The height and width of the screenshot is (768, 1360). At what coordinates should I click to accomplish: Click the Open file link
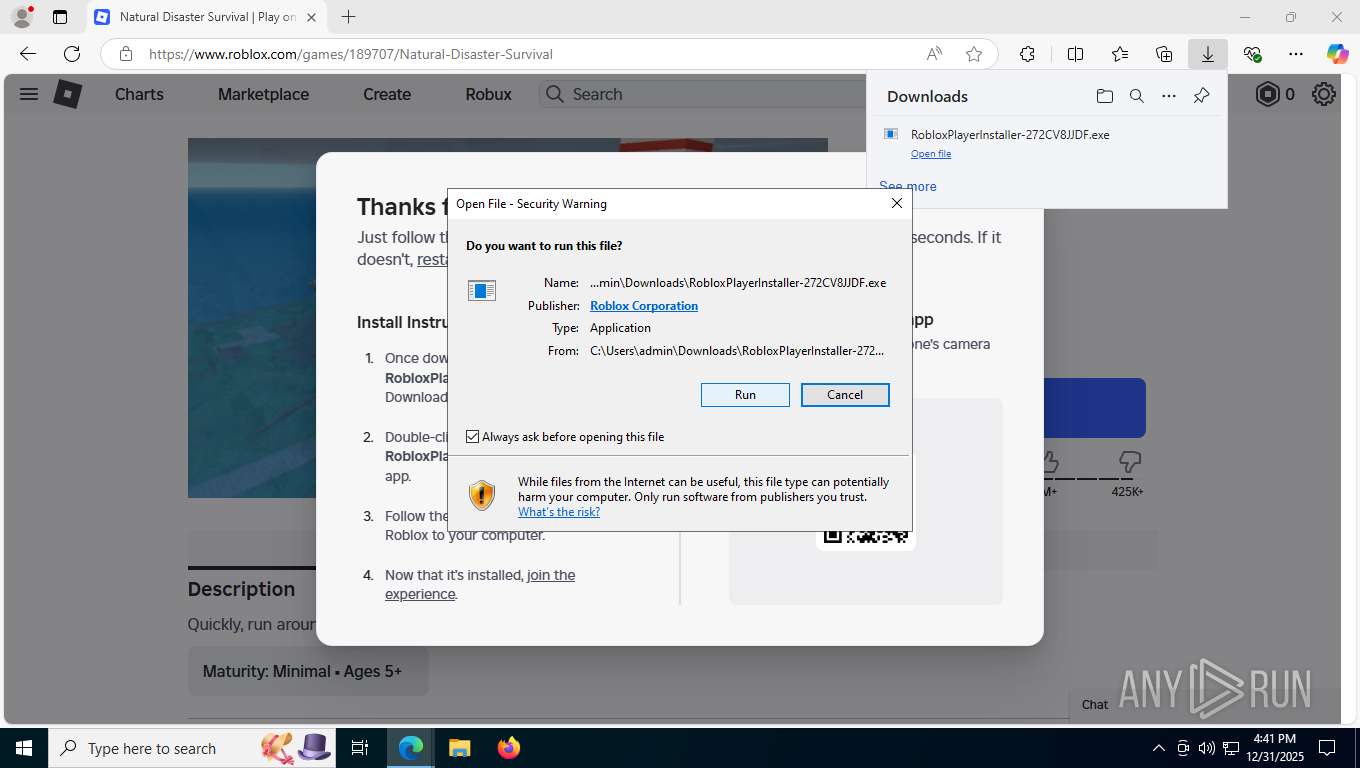[x=931, y=154]
